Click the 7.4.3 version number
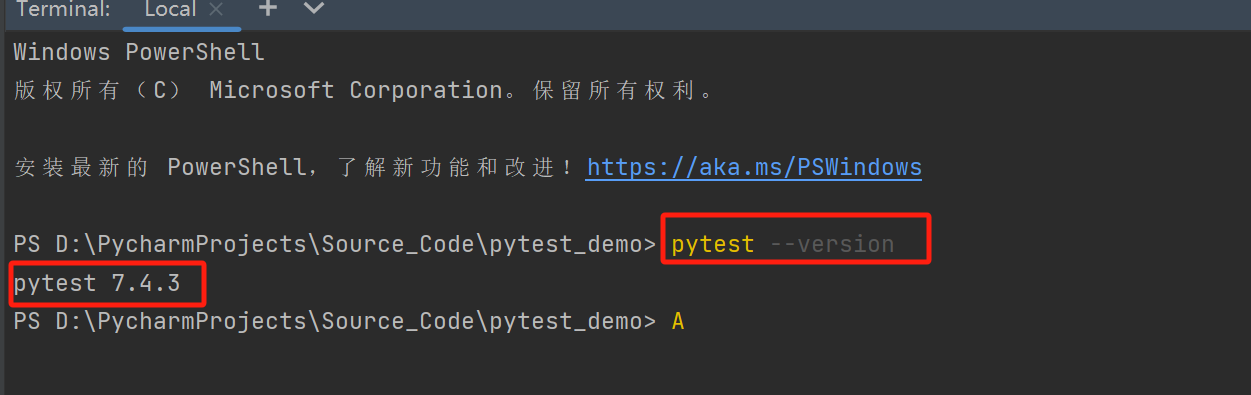Screen dimensions: 1251x395 click(x=146, y=284)
